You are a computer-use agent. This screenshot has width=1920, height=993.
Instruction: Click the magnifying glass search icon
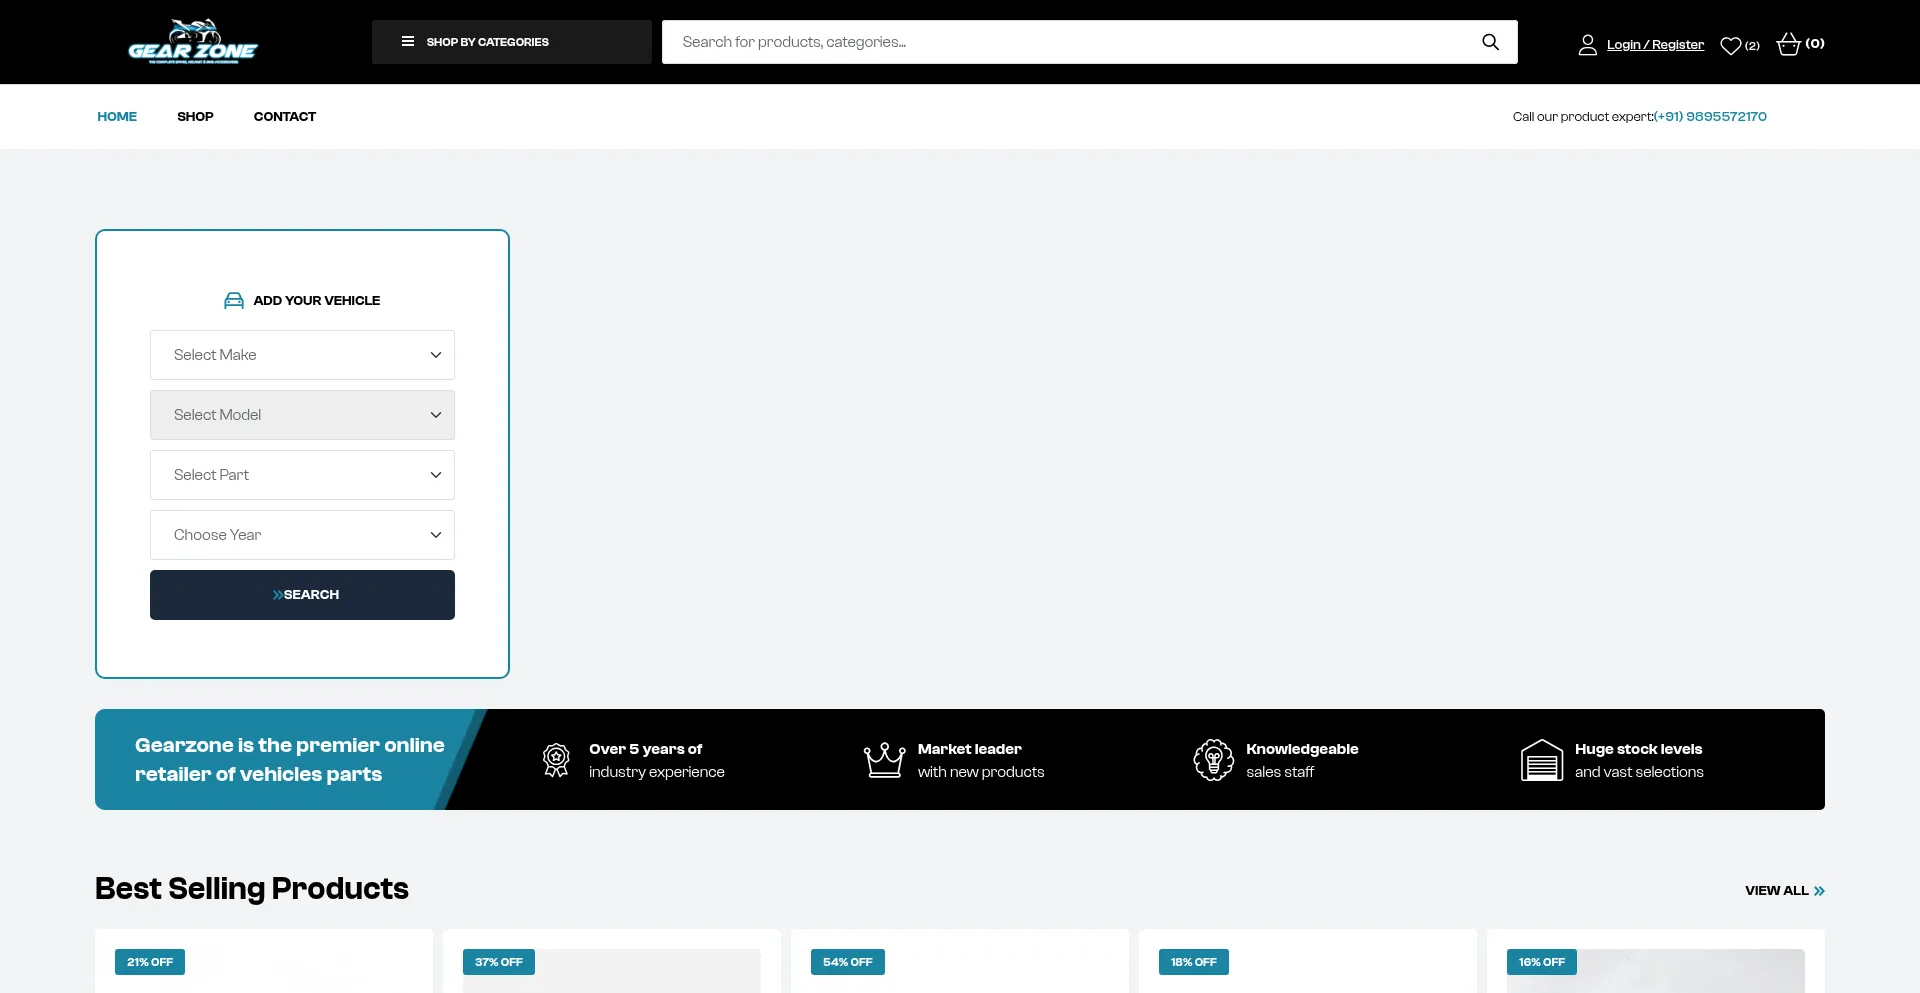(1490, 42)
